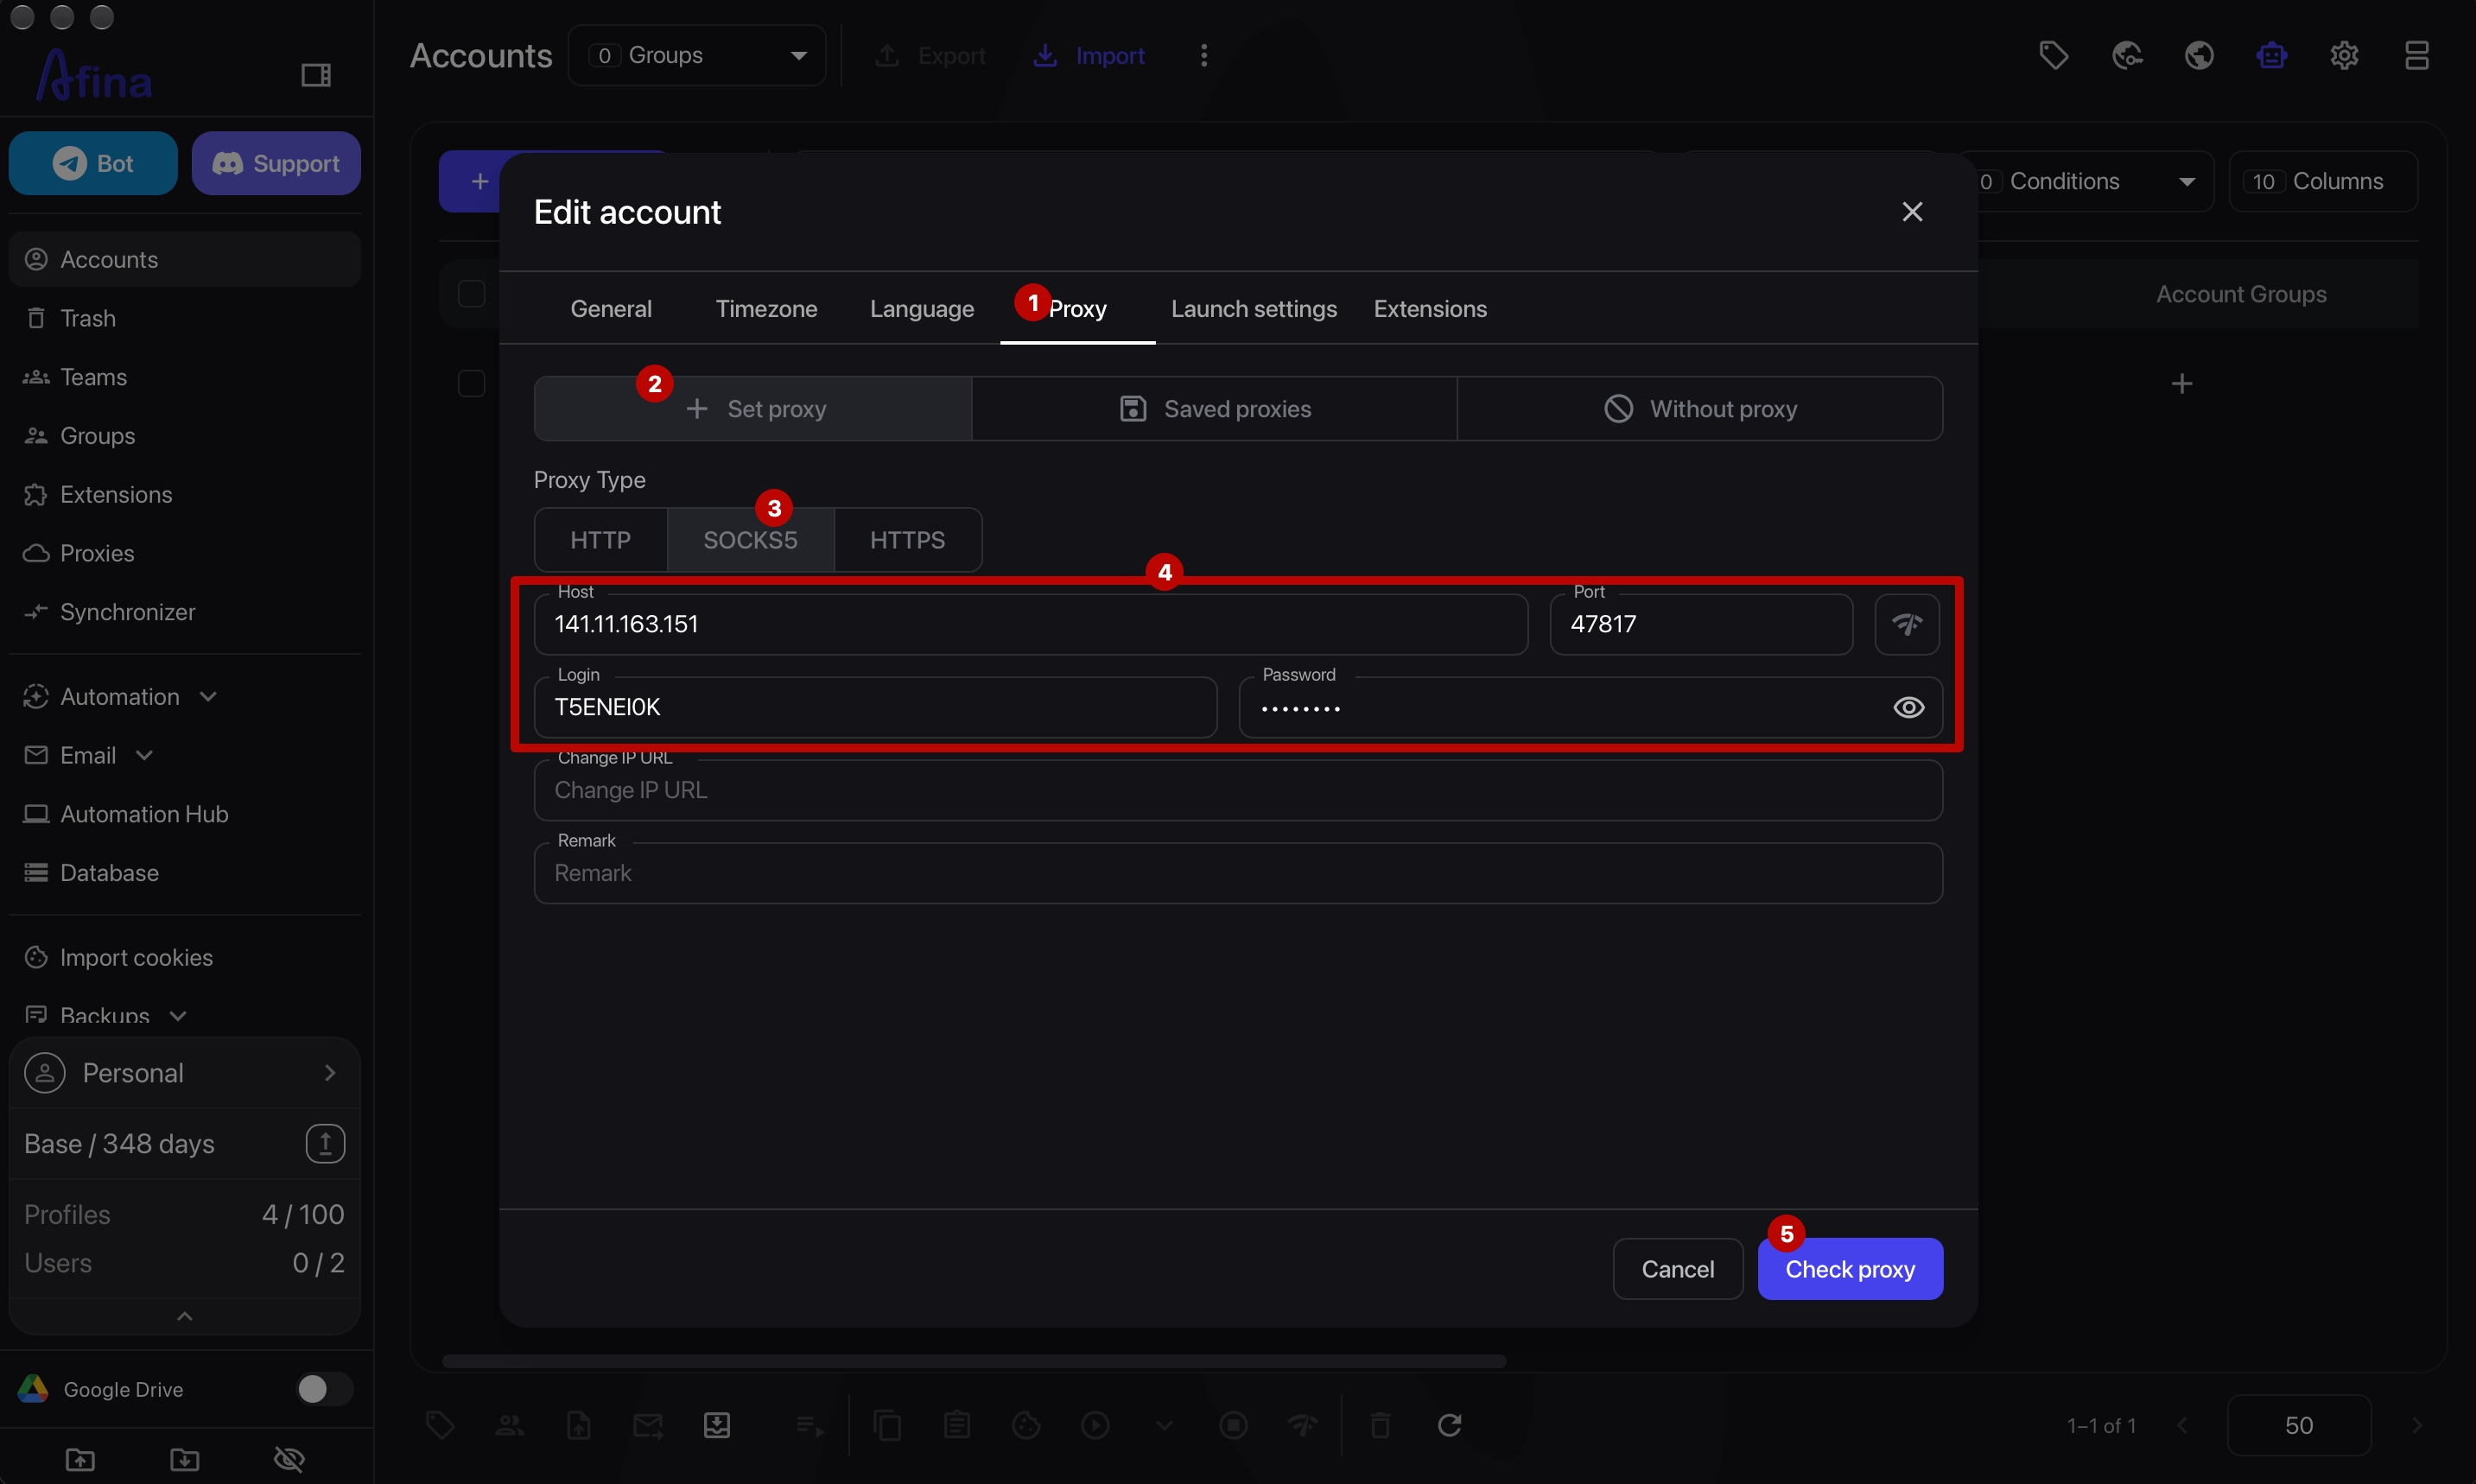Switch to the Timezone tab
This screenshot has width=2476, height=1484.
[766, 308]
